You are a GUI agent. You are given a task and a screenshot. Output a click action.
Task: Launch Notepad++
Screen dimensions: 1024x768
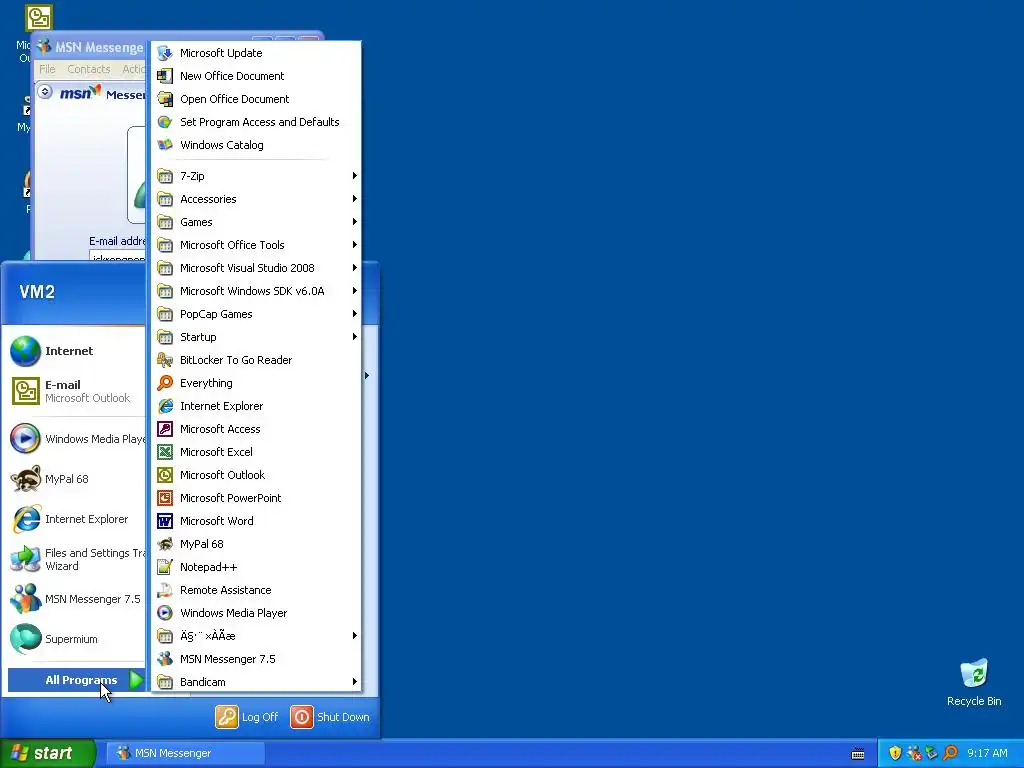pyautogui.click(x=256, y=567)
